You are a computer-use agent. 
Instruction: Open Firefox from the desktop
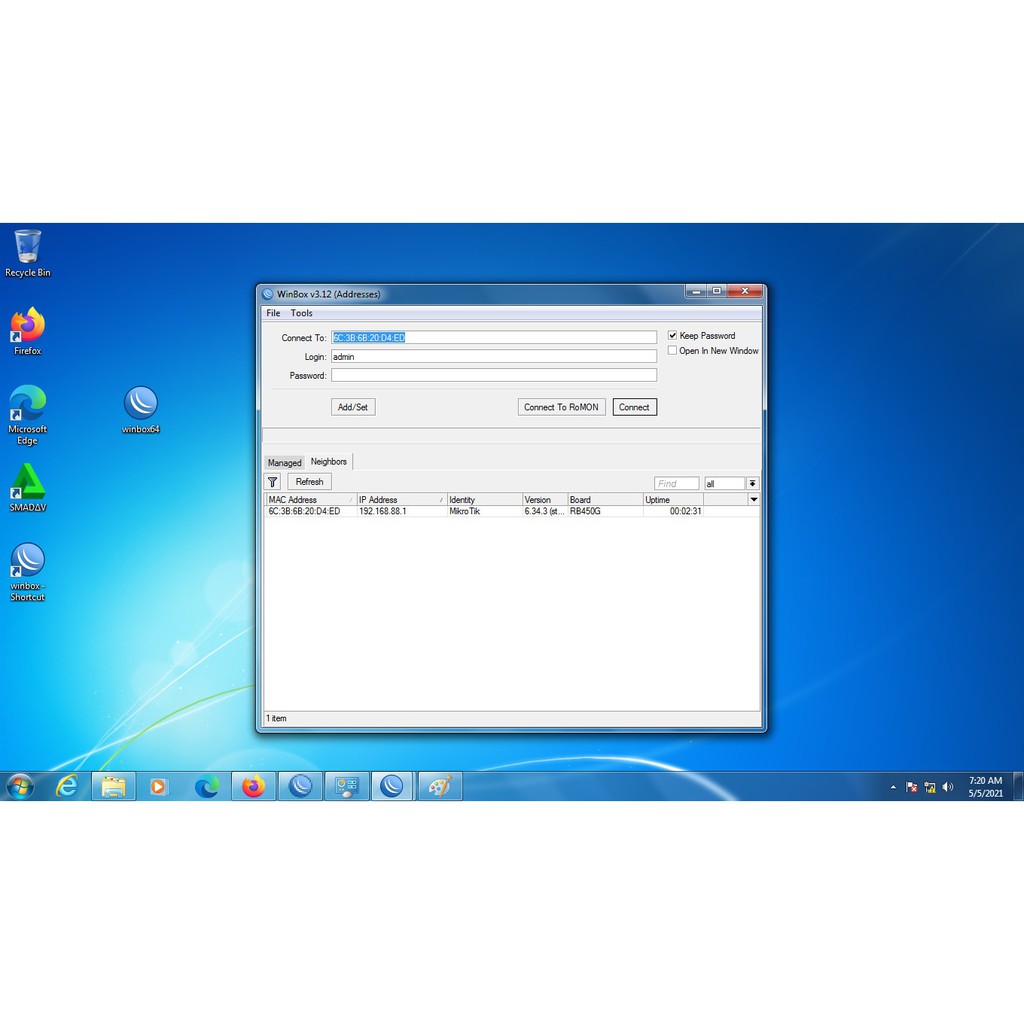pos(28,326)
